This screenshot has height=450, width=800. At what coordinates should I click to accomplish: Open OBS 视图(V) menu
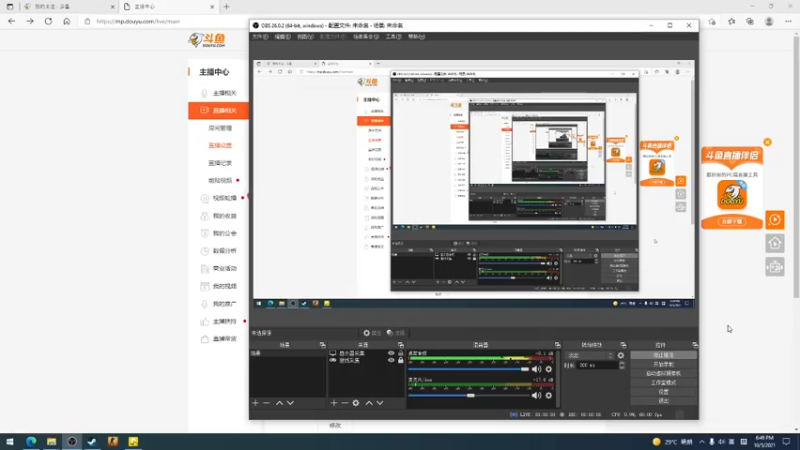[305, 37]
